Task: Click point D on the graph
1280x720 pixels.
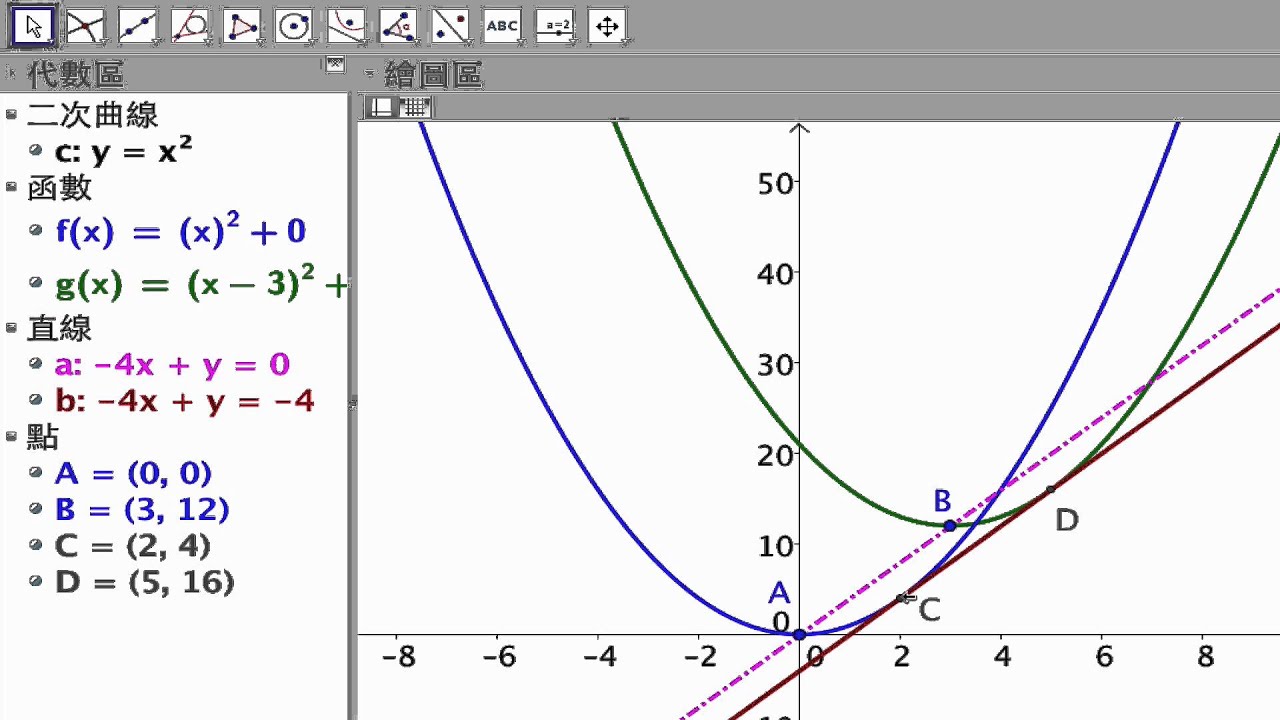Action: click(x=1050, y=490)
